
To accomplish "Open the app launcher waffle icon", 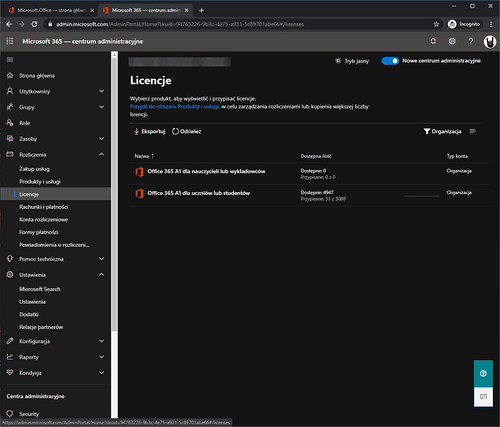I will [x=10, y=41].
